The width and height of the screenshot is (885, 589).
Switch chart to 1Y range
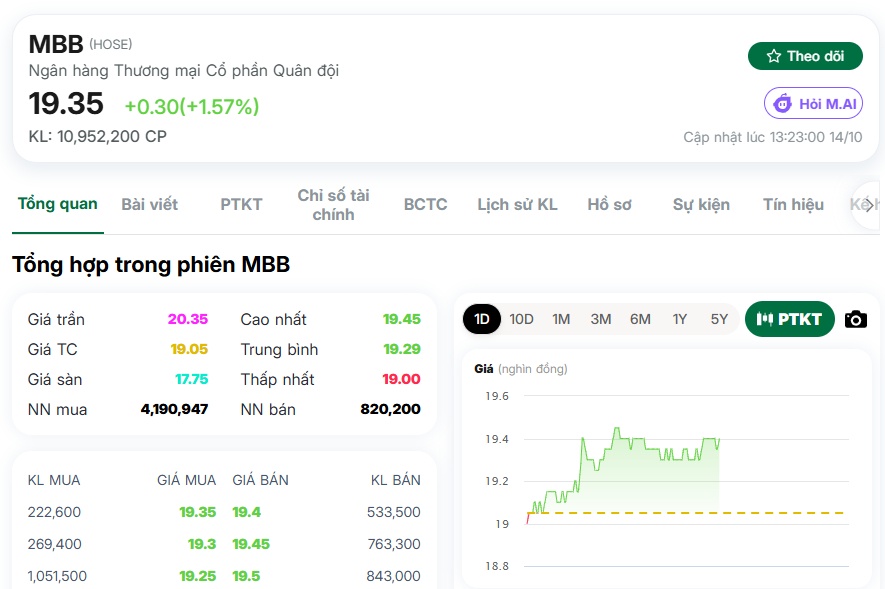(680, 319)
